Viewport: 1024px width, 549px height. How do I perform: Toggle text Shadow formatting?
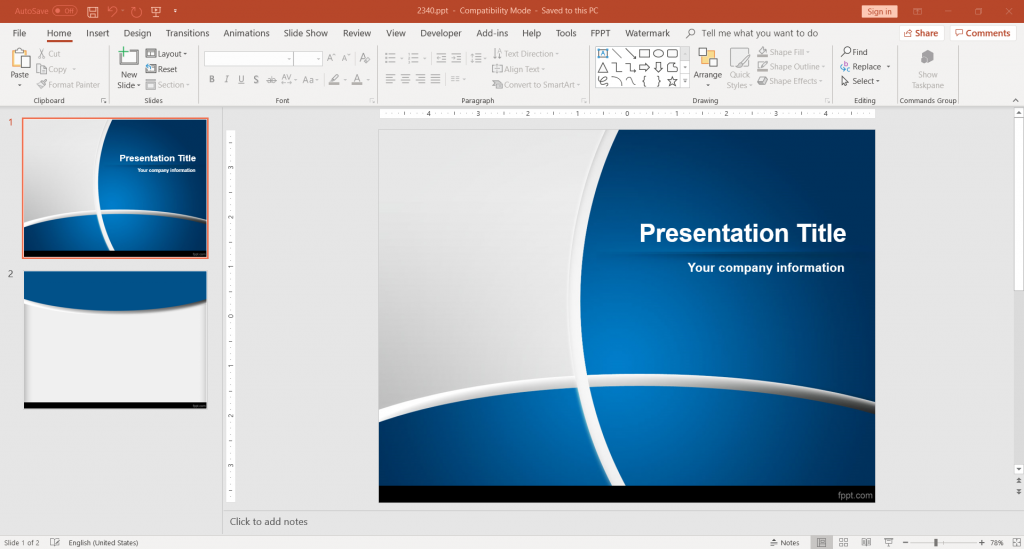[x=256, y=80]
